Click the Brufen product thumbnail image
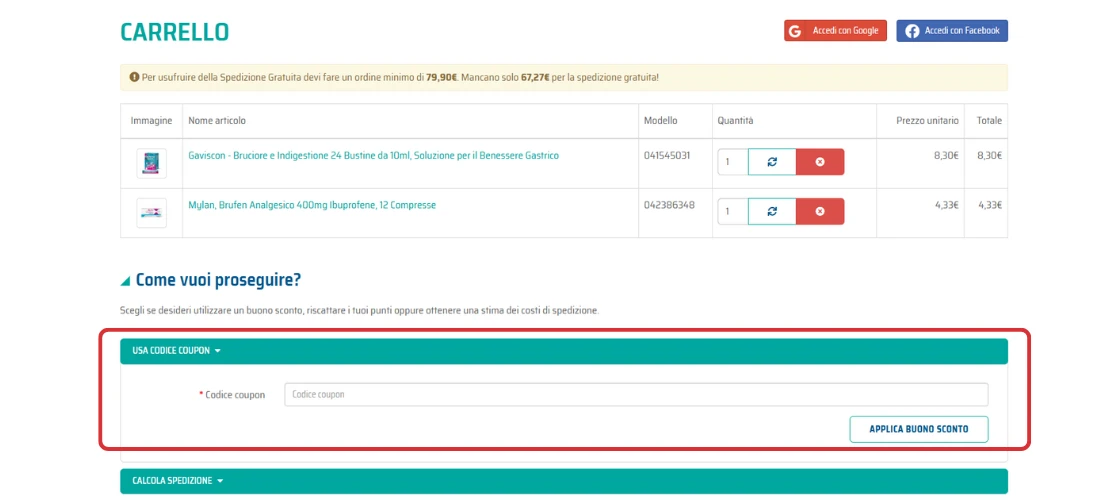The height and width of the screenshot is (500, 1109). (151, 213)
